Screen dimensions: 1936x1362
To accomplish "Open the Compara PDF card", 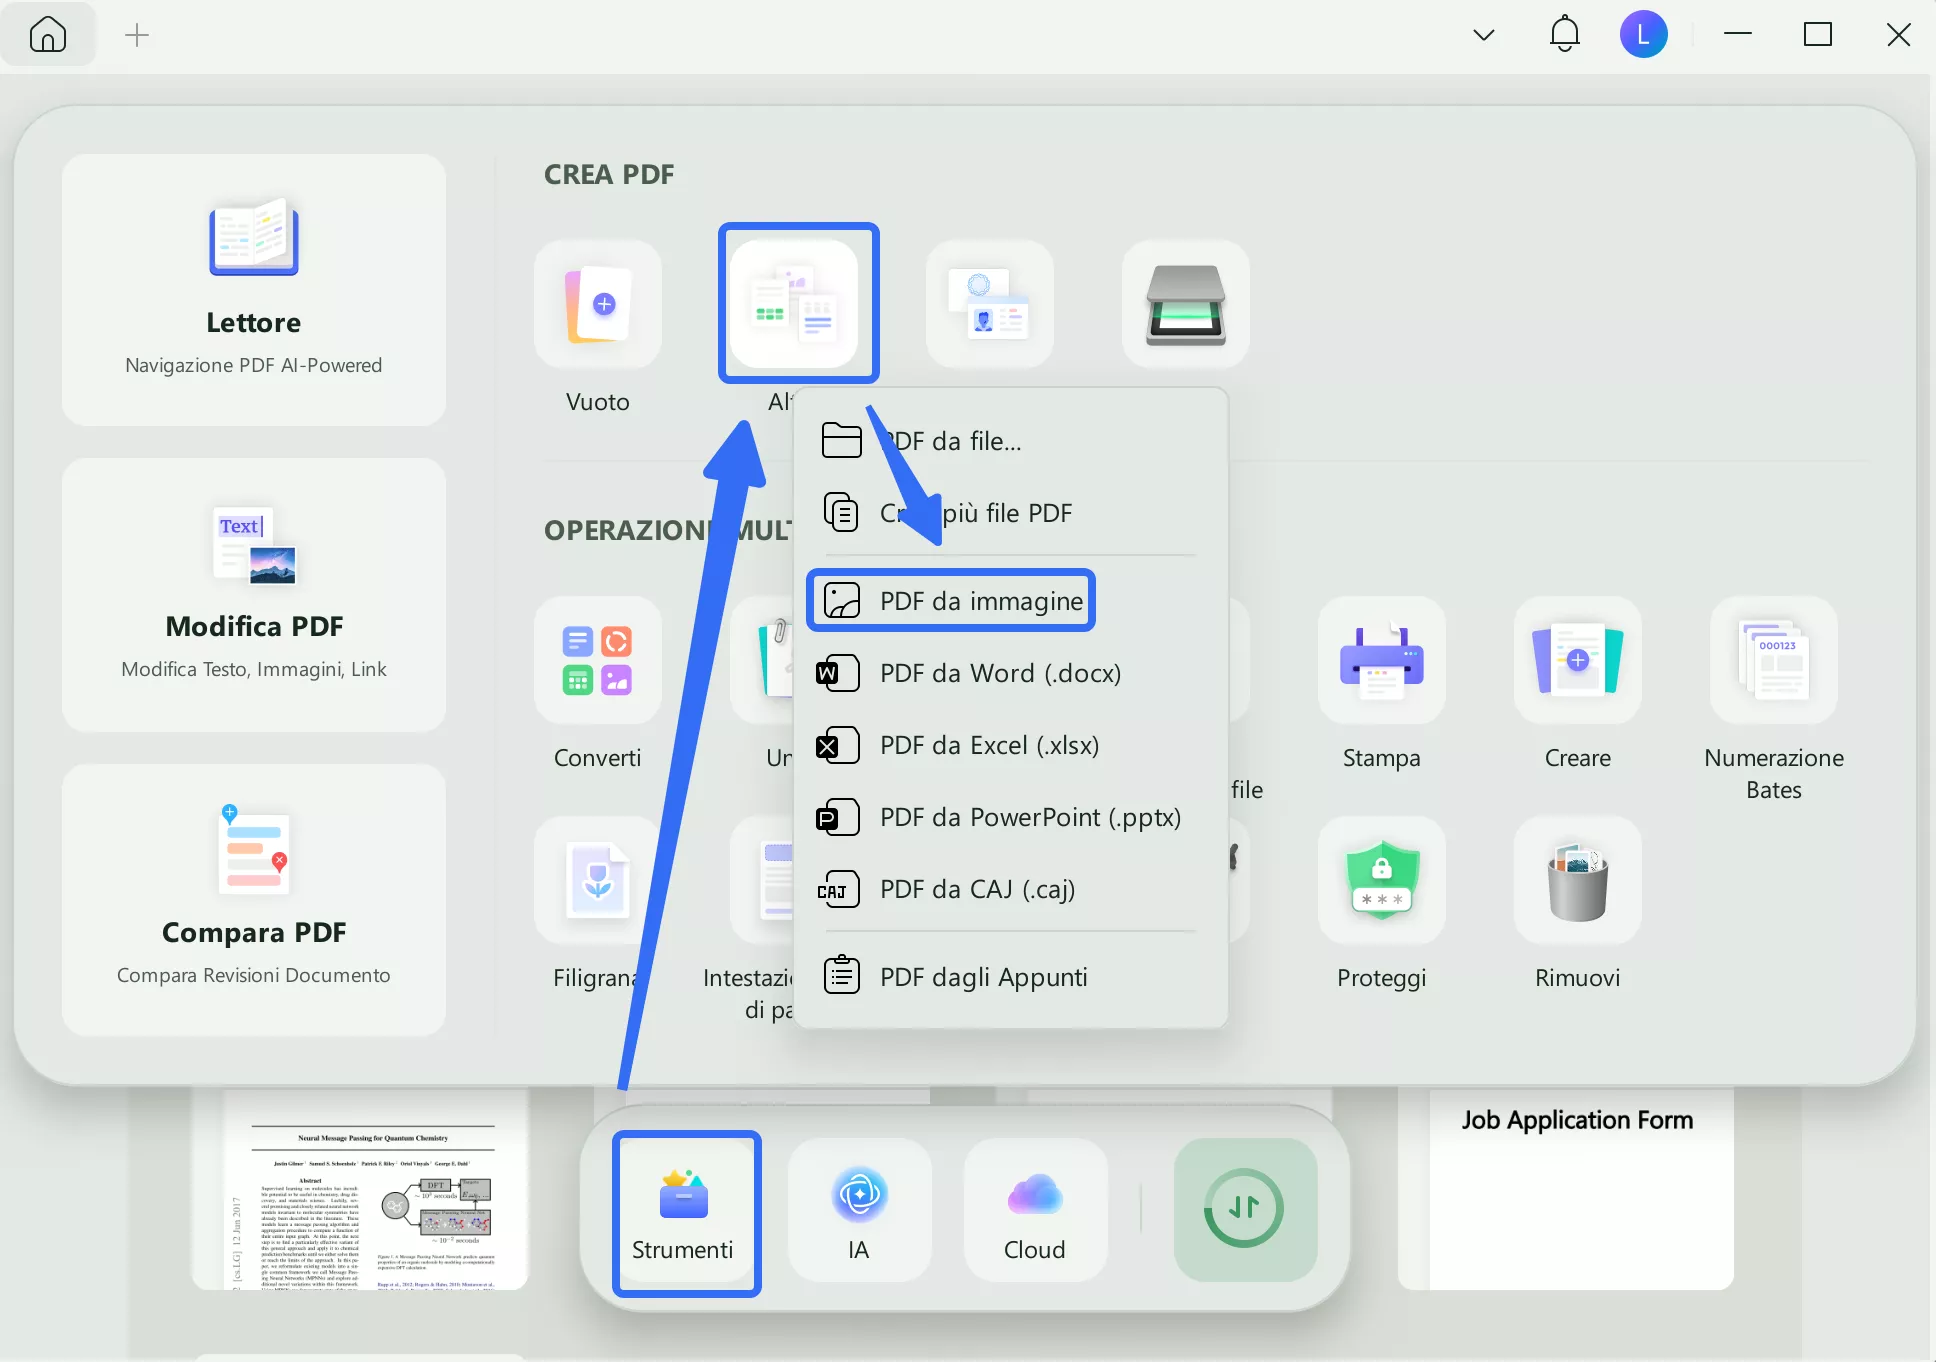I will click(x=254, y=899).
